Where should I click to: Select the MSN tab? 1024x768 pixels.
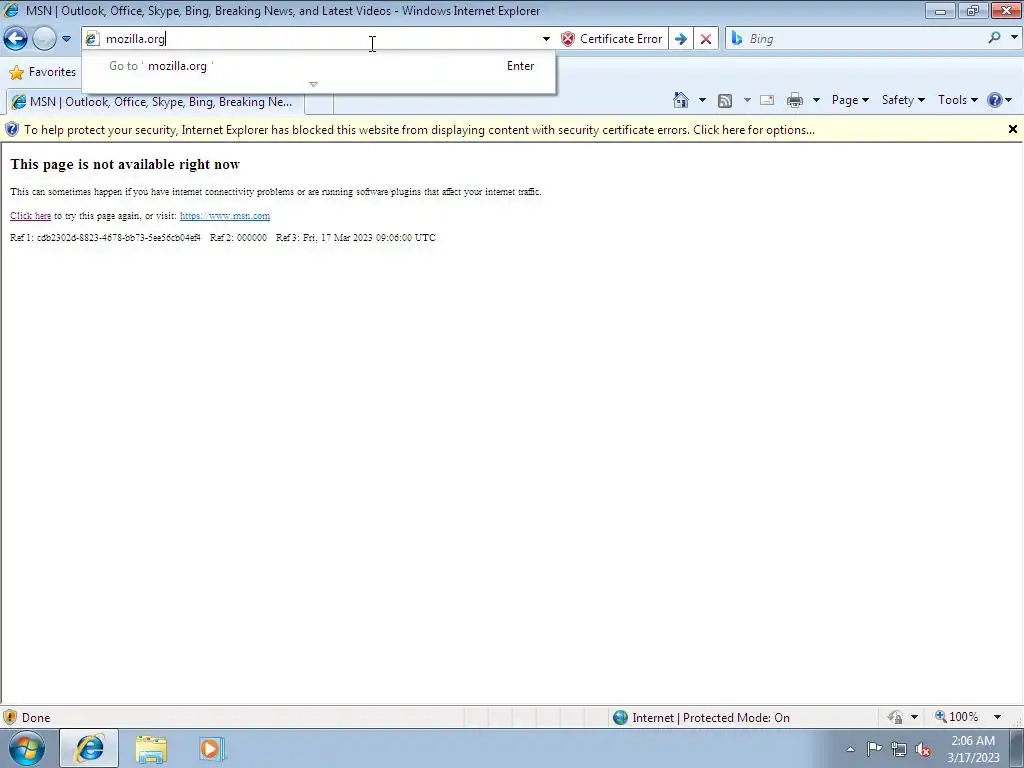[155, 102]
